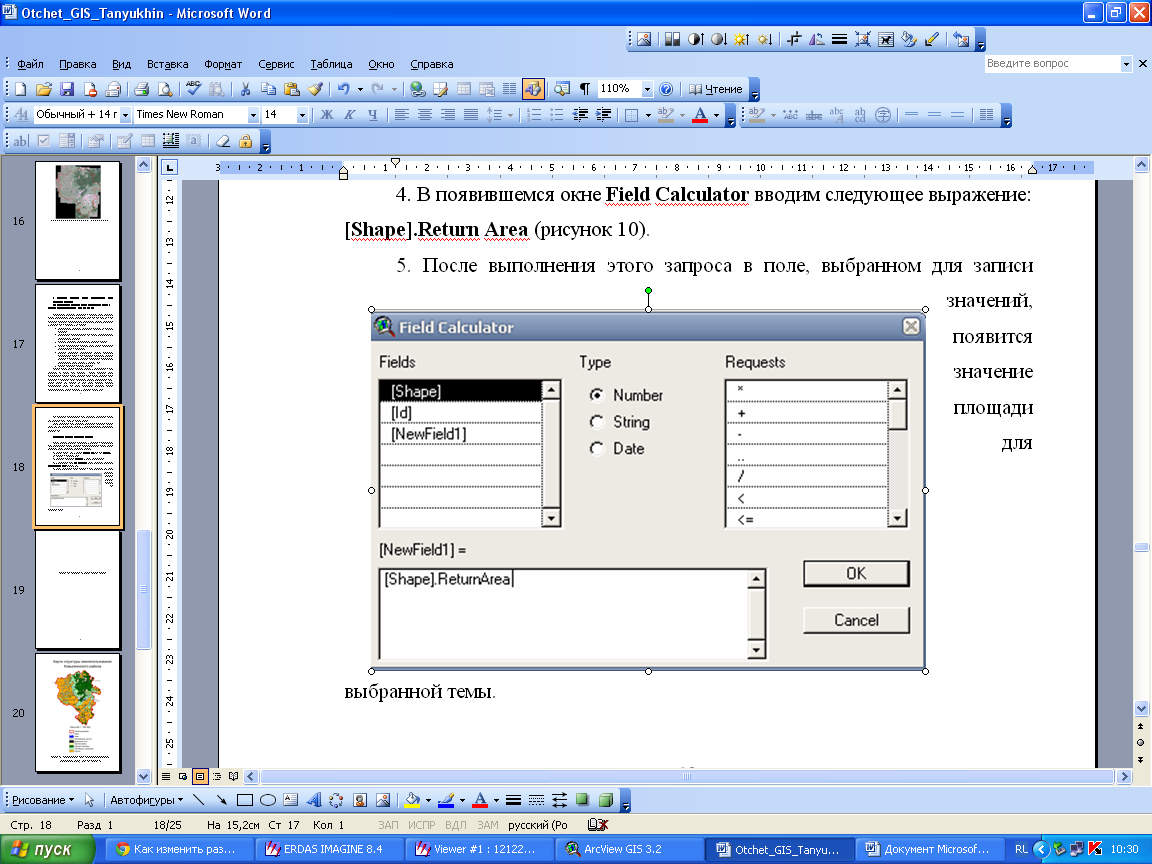
Task: Open Word help question icon
Action: 666,89
